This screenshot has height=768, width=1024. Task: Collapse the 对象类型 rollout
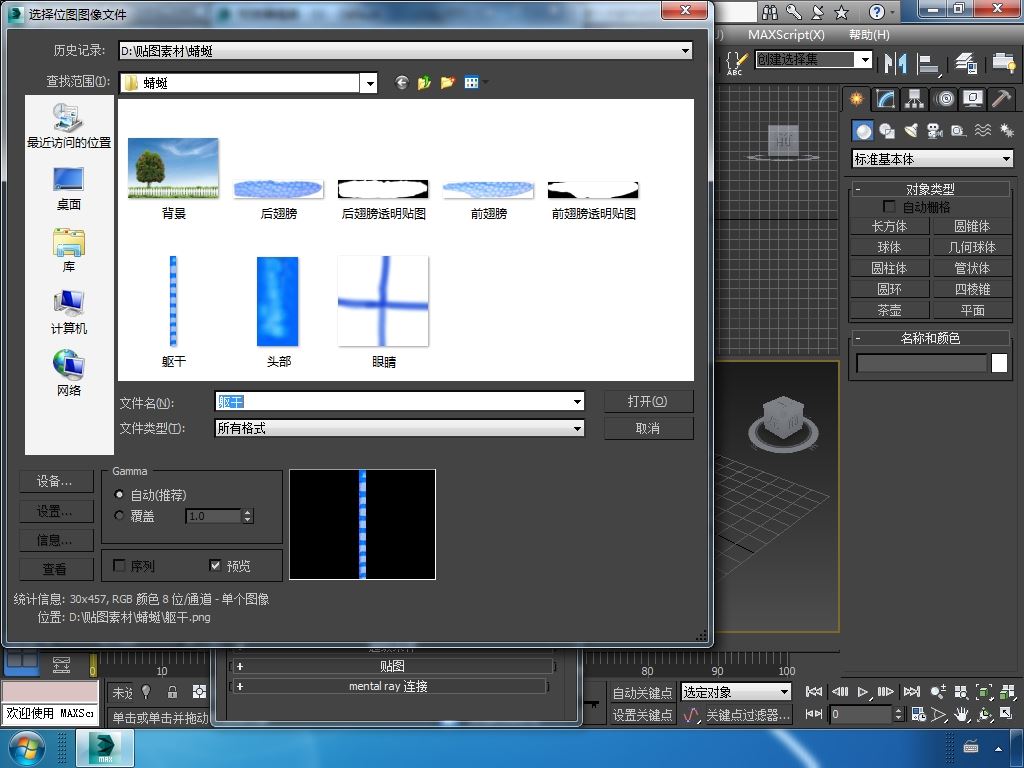(930, 189)
